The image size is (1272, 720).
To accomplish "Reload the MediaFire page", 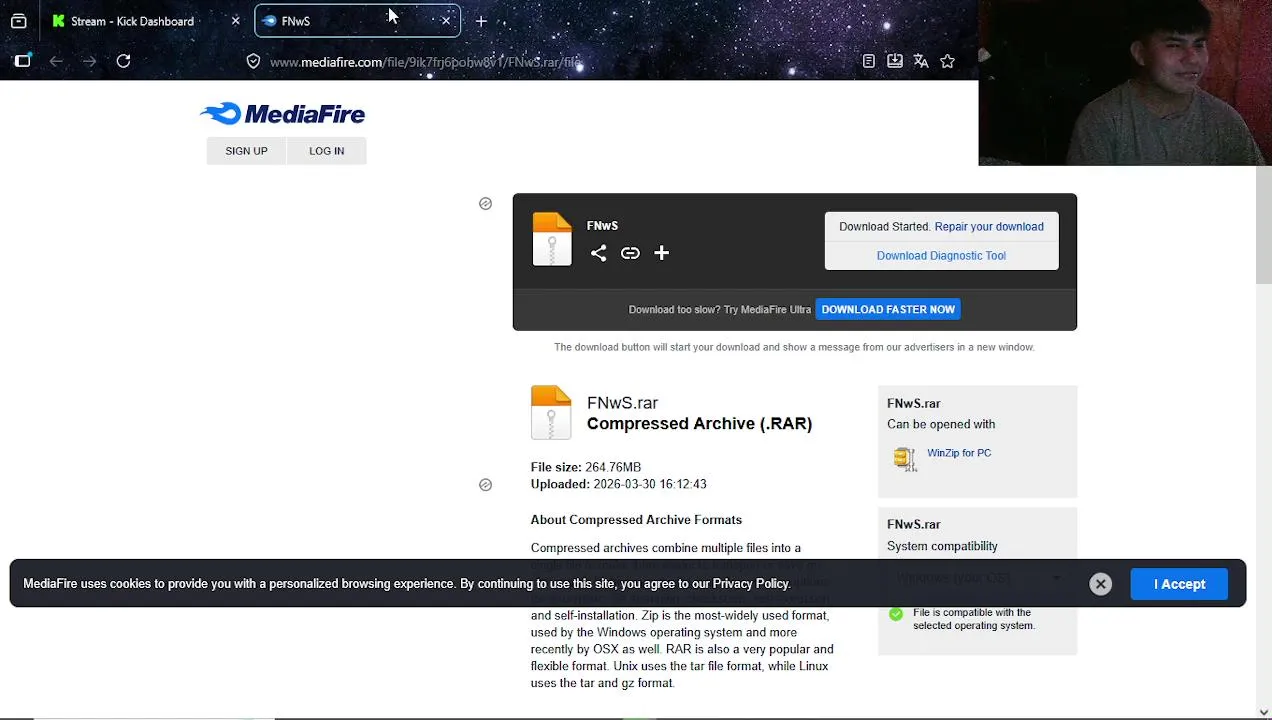I will 123,61.
